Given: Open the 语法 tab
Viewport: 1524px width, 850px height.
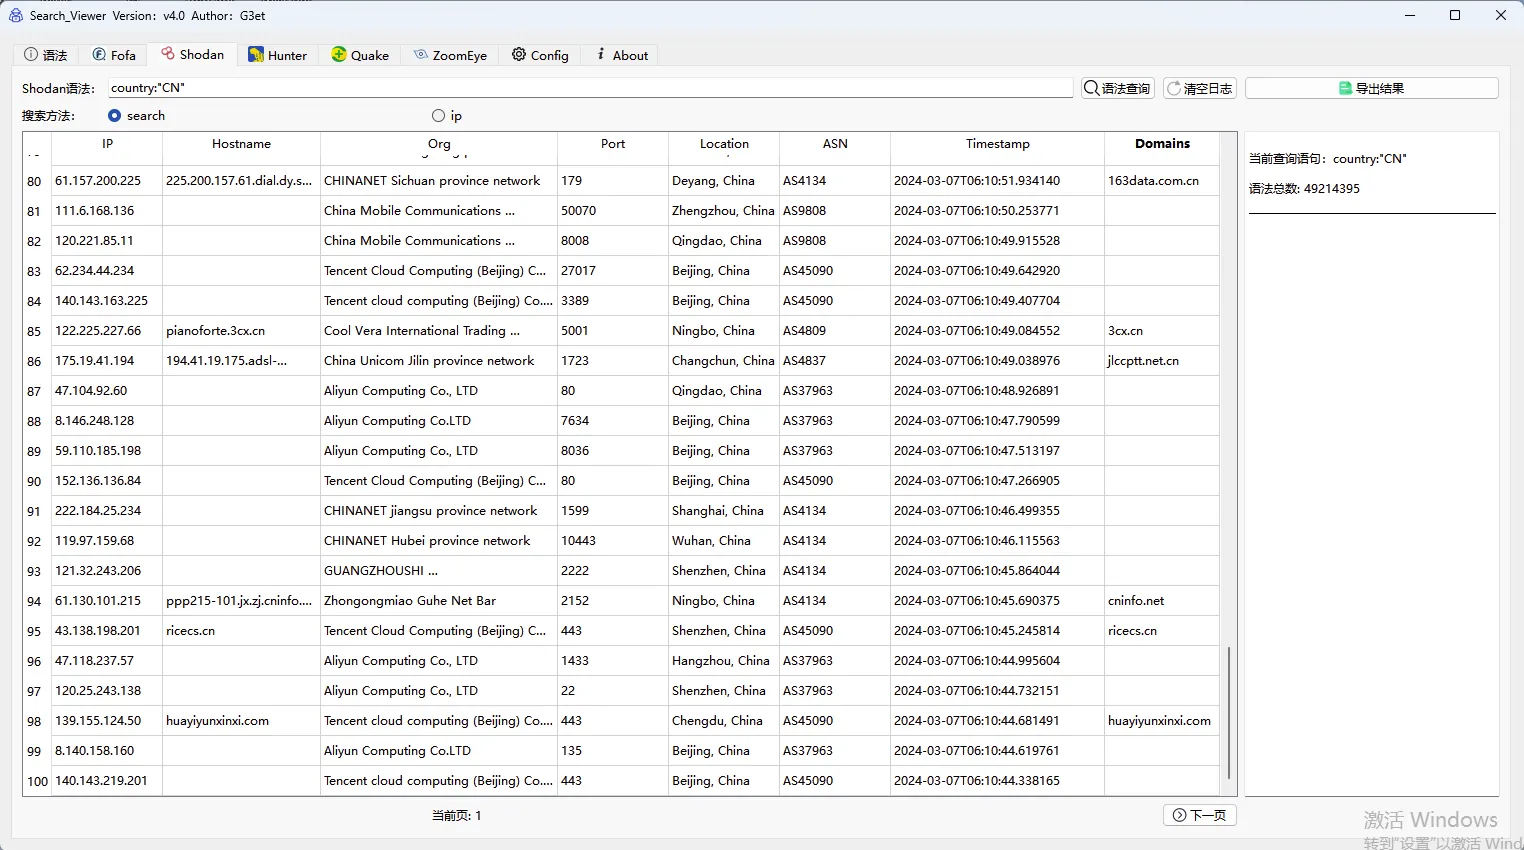Looking at the screenshot, I should click(x=46, y=55).
